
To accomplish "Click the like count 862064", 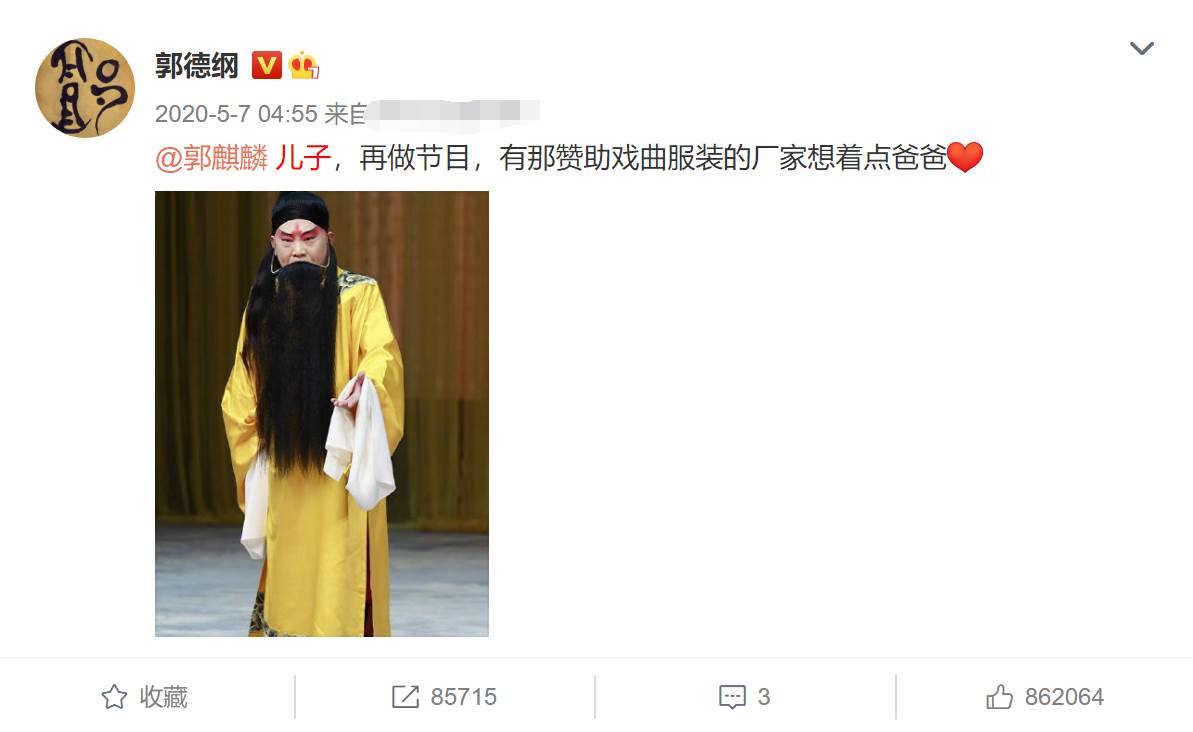I will tap(1064, 696).
